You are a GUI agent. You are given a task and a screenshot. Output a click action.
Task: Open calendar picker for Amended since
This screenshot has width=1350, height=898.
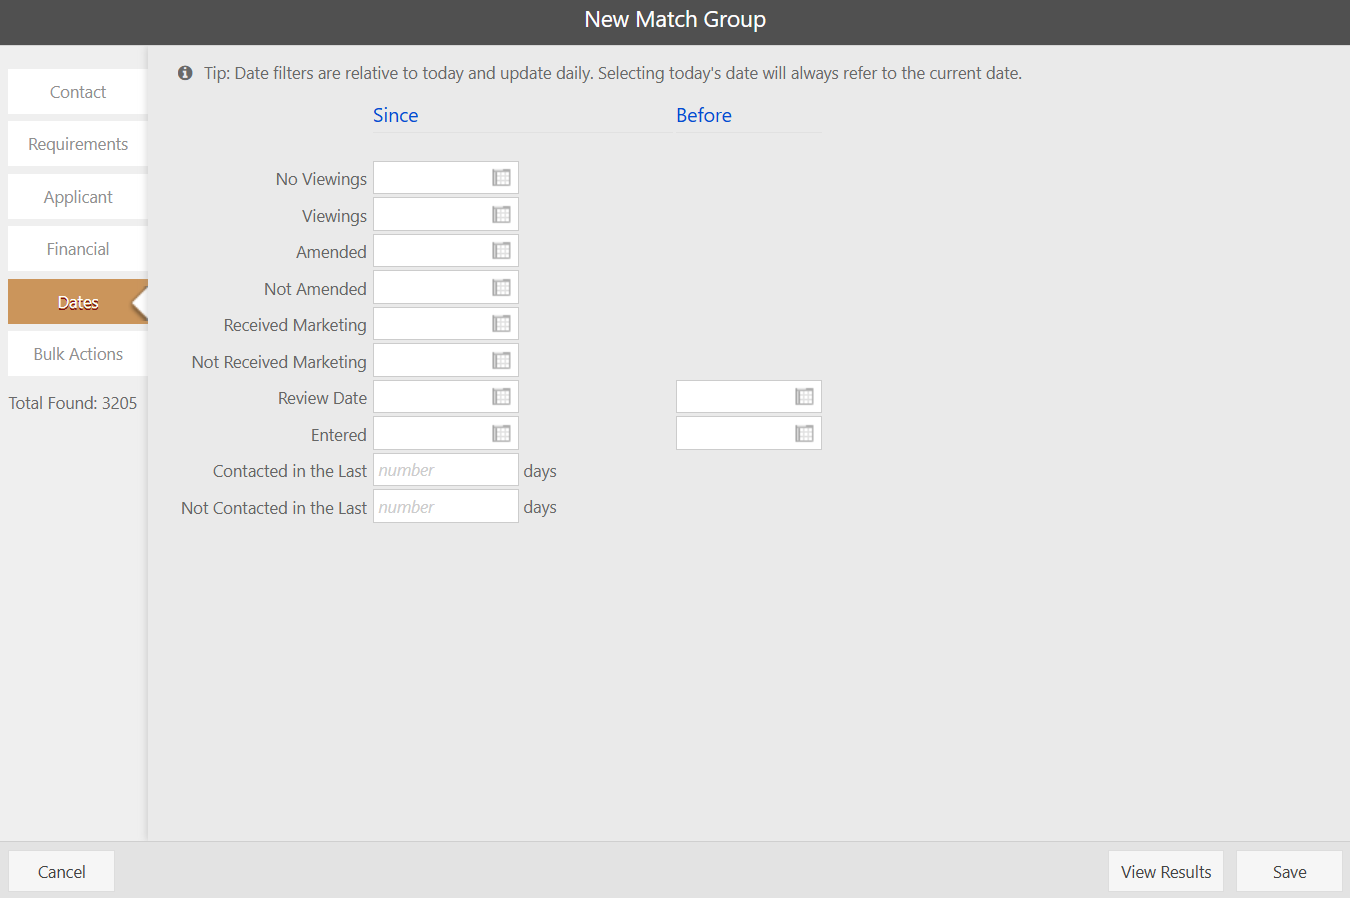pyautogui.click(x=501, y=251)
